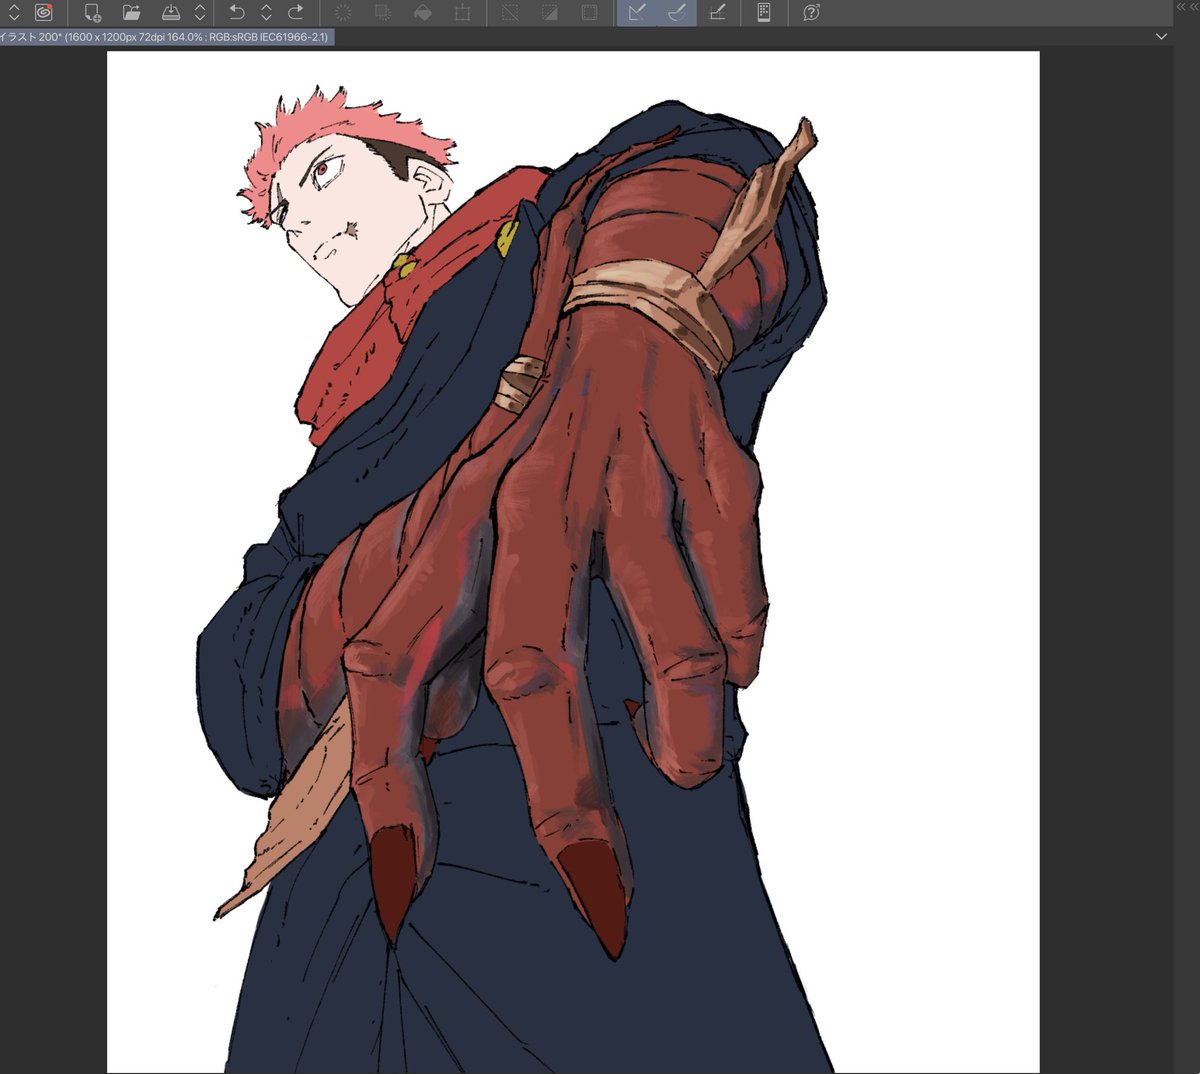The width and height of the screenshot is (1200, 1074).
Task: Create a new canvas with New icon
Action: (92, 13)
